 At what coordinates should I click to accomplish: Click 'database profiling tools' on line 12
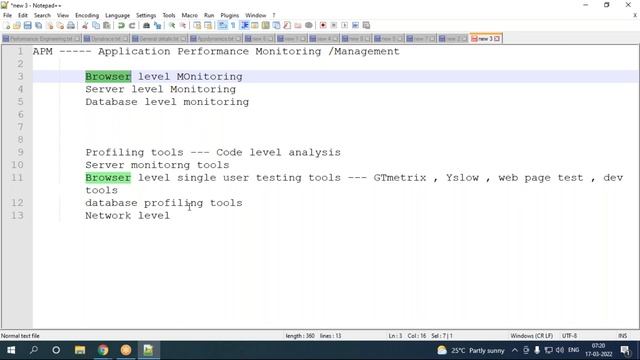[x=164, y=203]
